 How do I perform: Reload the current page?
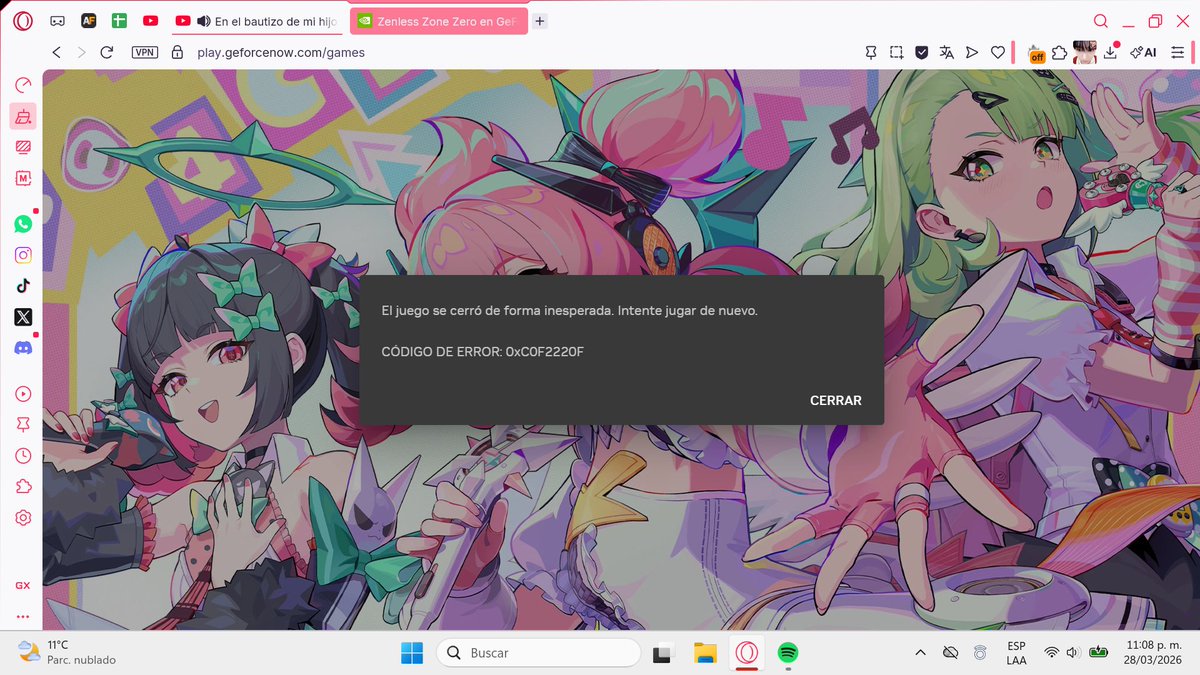pos(107,52)
